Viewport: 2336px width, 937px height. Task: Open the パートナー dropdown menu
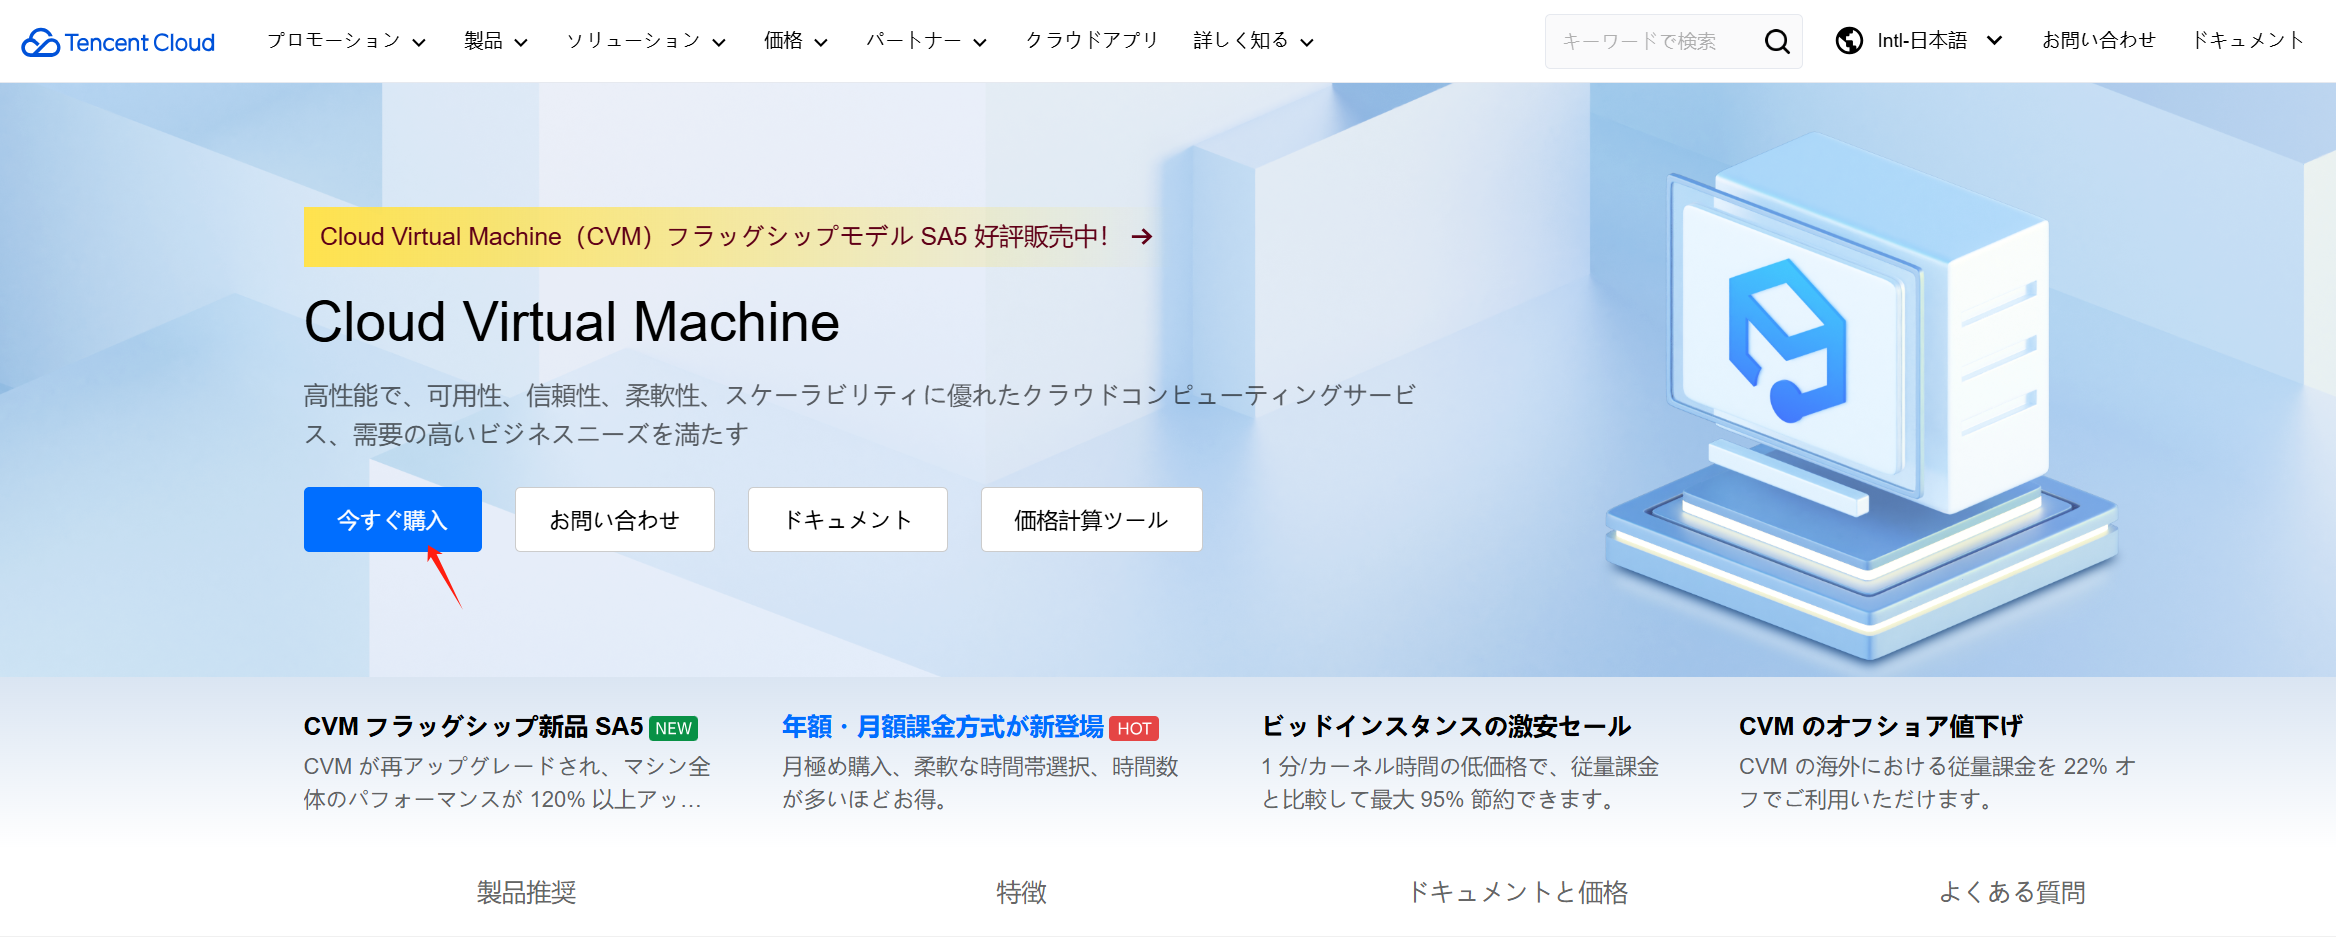[926, 41]
